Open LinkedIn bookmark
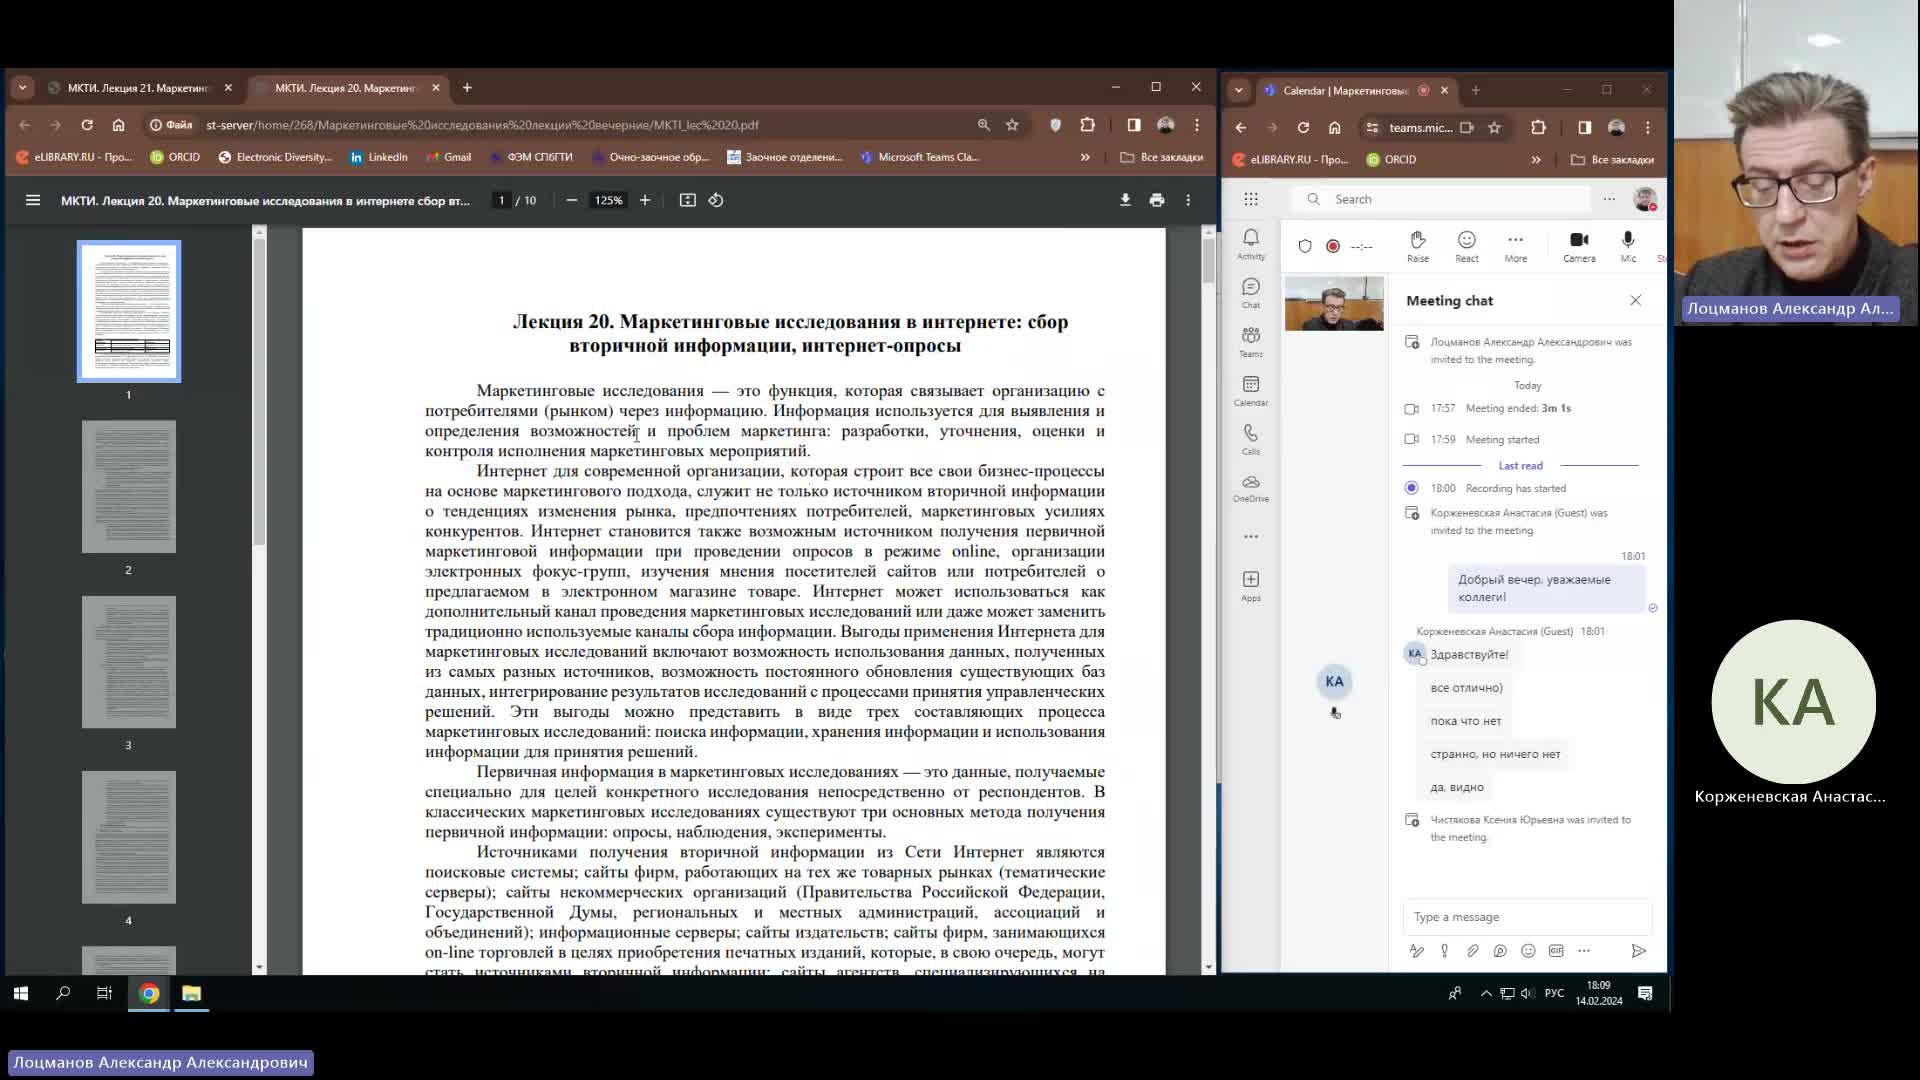The image size is (1920, 1080). coord(379,157)
